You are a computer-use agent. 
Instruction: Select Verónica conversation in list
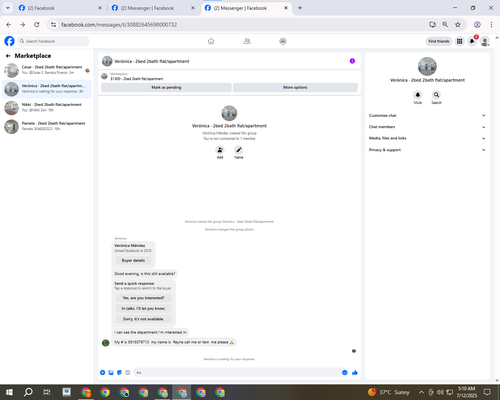47,89
